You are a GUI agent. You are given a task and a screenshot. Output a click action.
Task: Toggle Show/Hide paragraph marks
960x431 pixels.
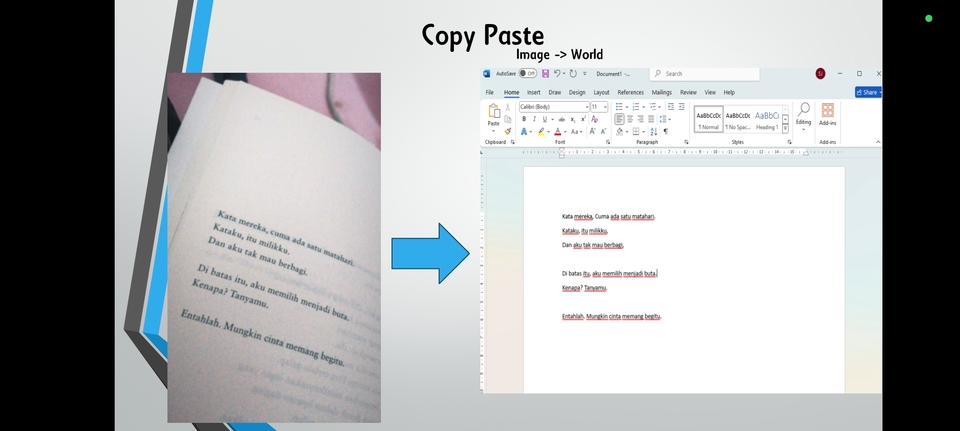click(x=666, y=131)
